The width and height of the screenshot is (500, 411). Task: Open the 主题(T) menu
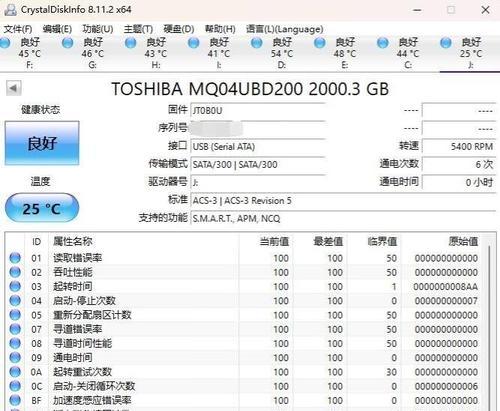[138, 29]
